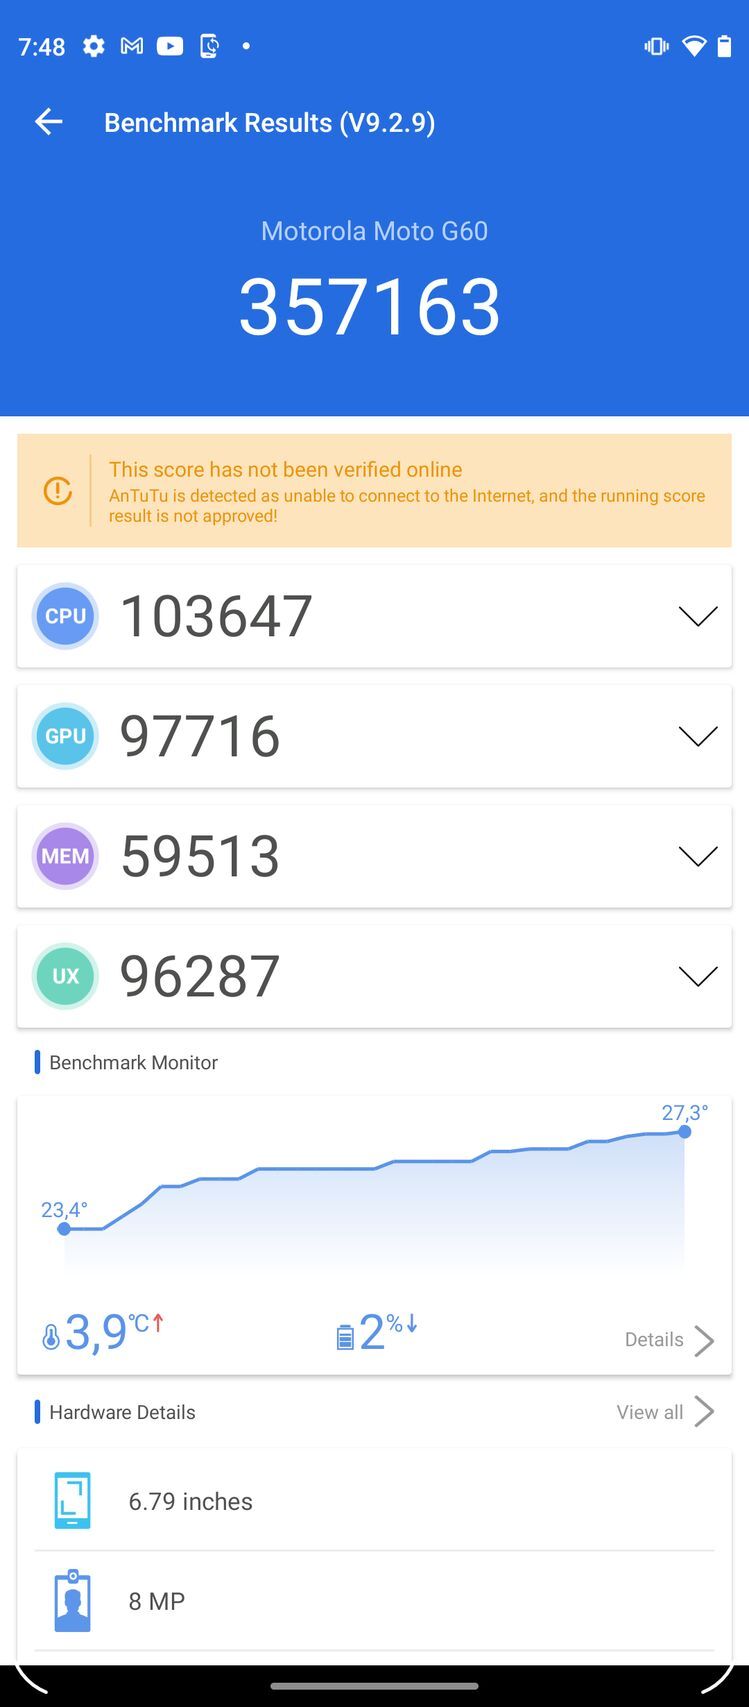
Task: Tap the 23,4° start point on temperature graph
Action: tap(64, 1229)
